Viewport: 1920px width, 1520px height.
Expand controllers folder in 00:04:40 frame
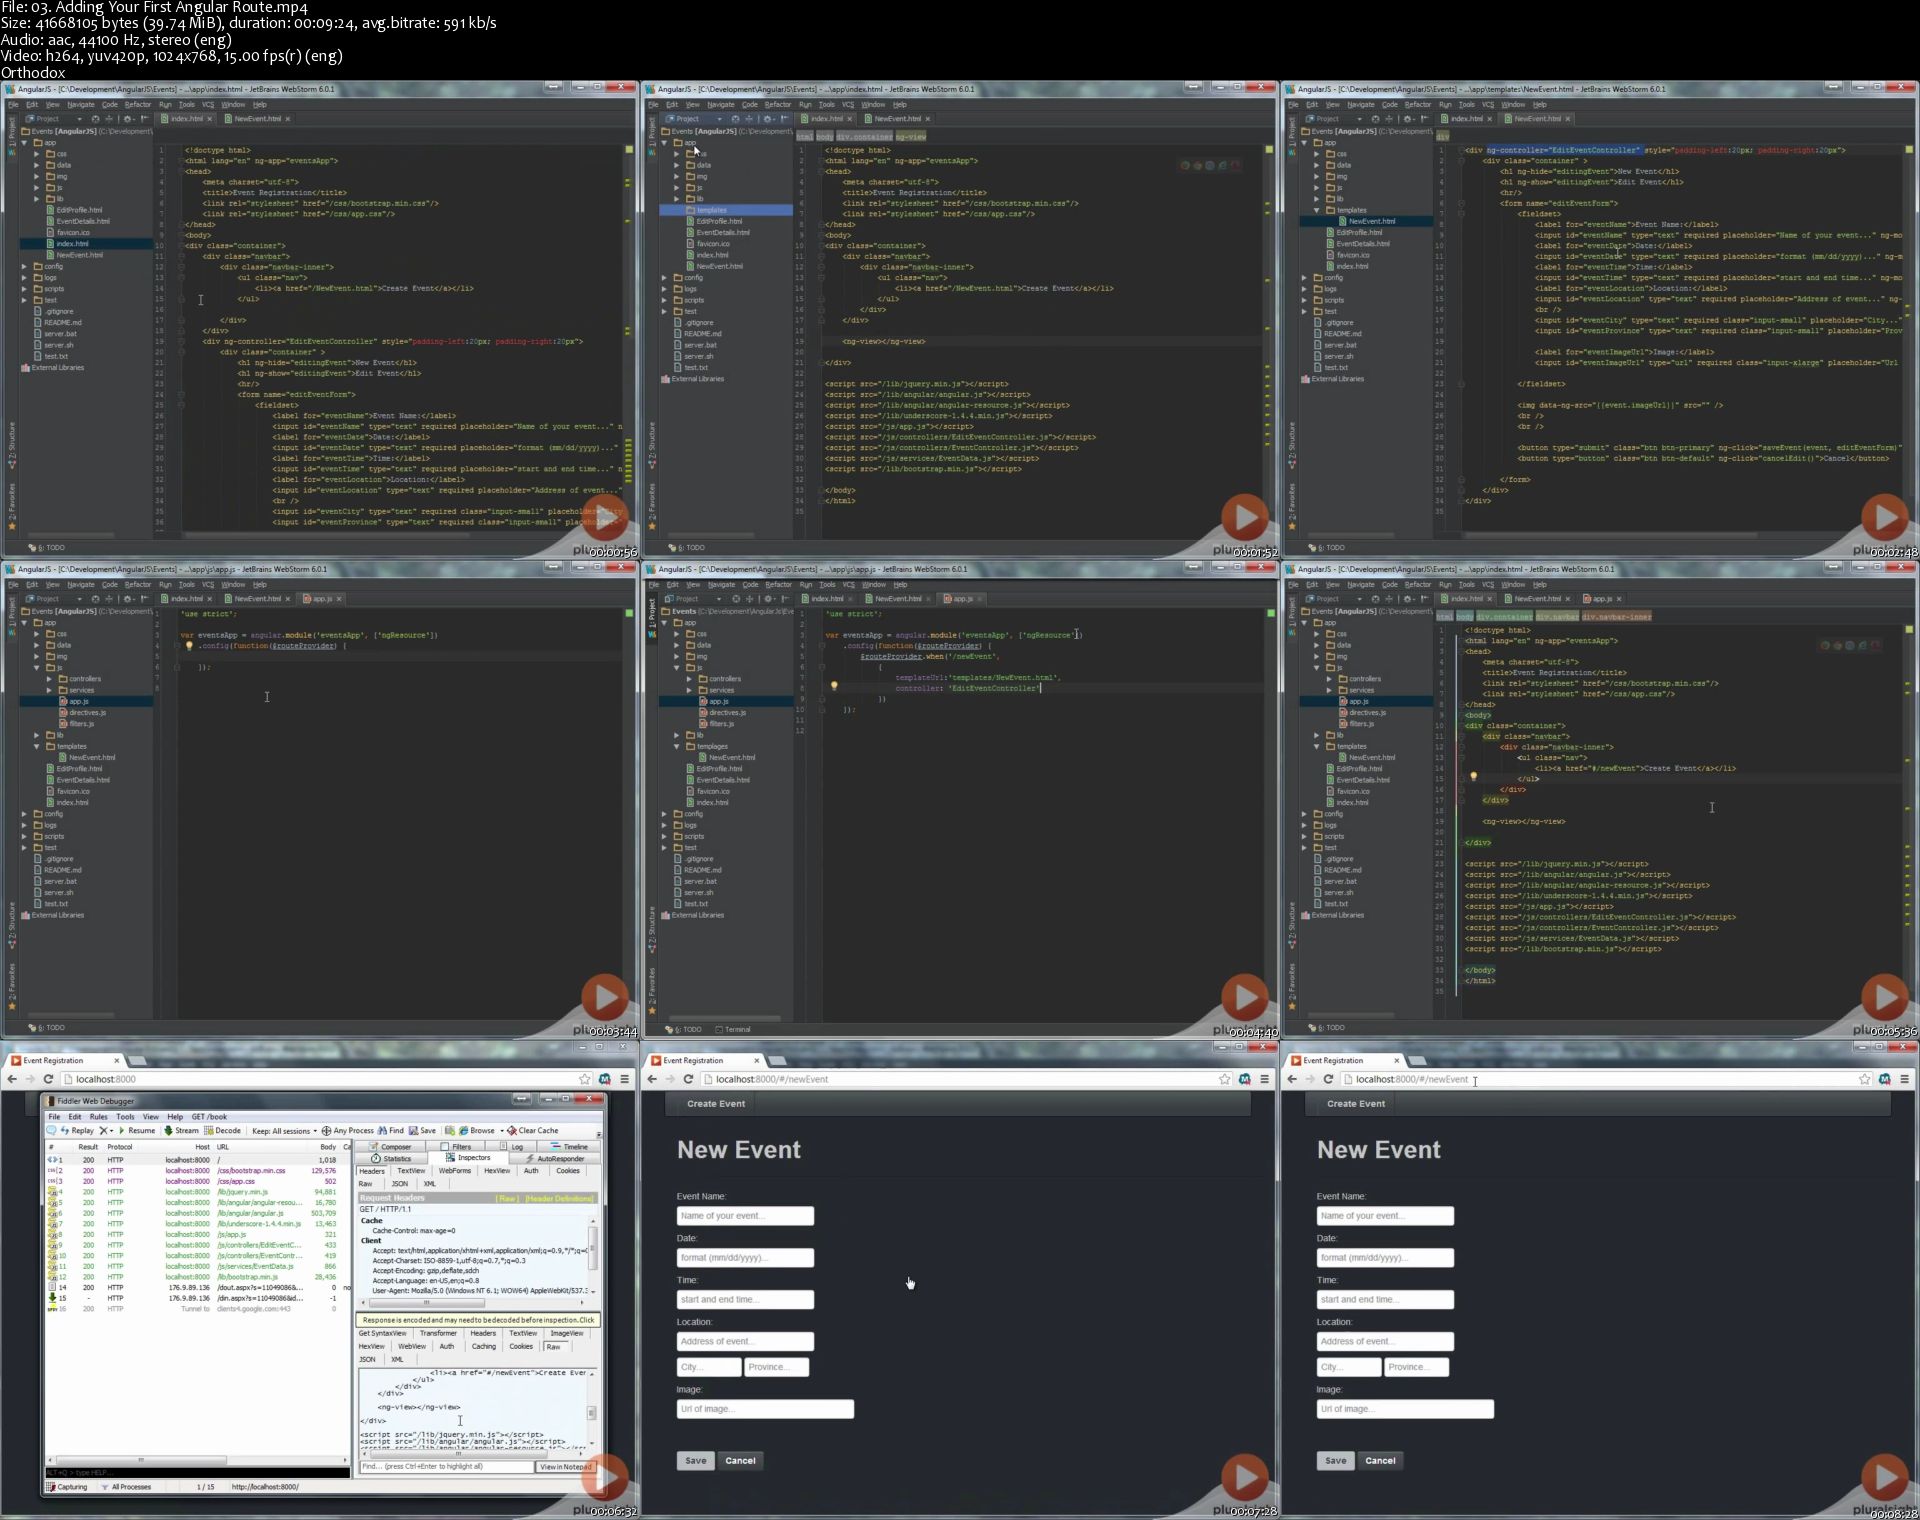click(689, 679)
